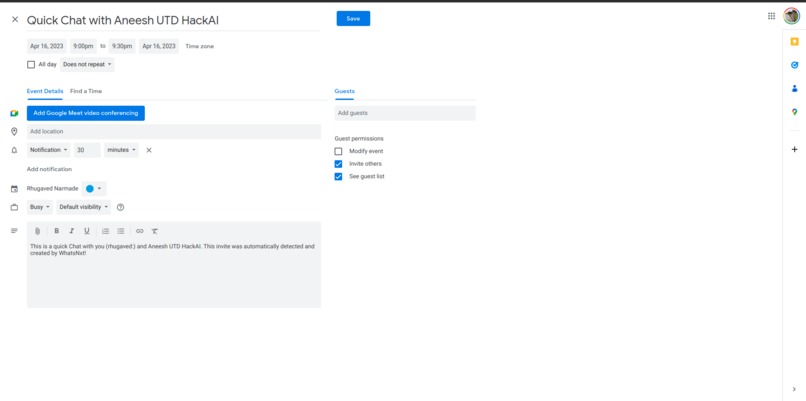This screenshot has width=806, height=401.
Task: Open the minutes unit dropdown
Action: [x=121, y=150]
